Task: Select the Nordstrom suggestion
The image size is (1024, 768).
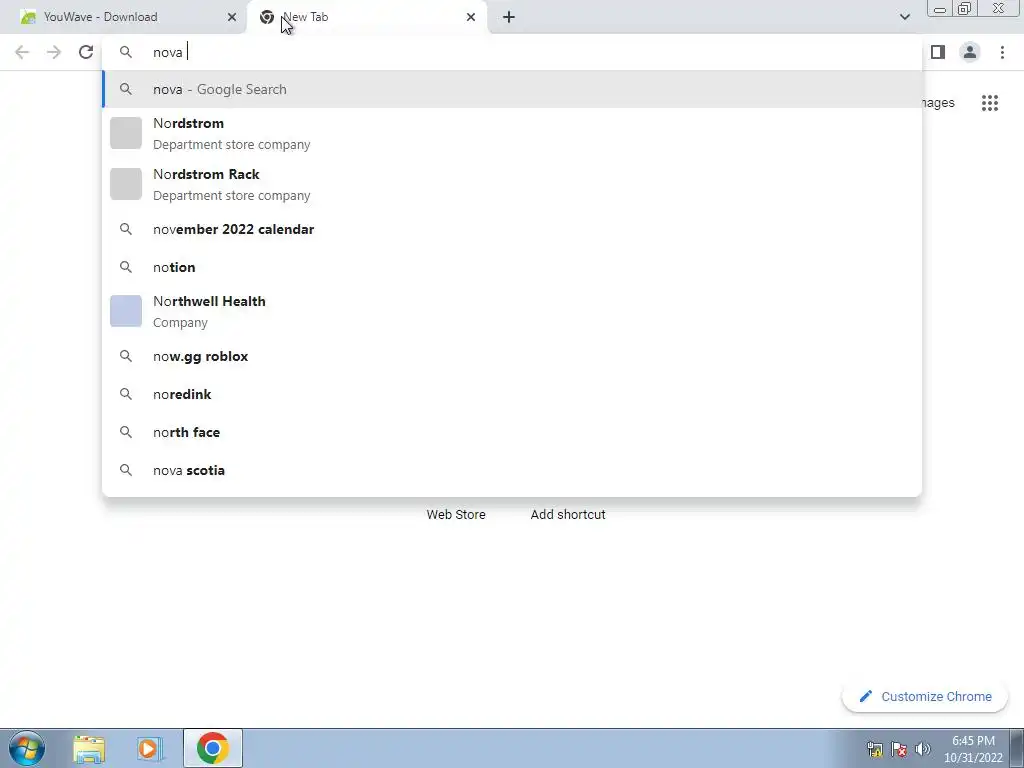Action: pos(513,133)
